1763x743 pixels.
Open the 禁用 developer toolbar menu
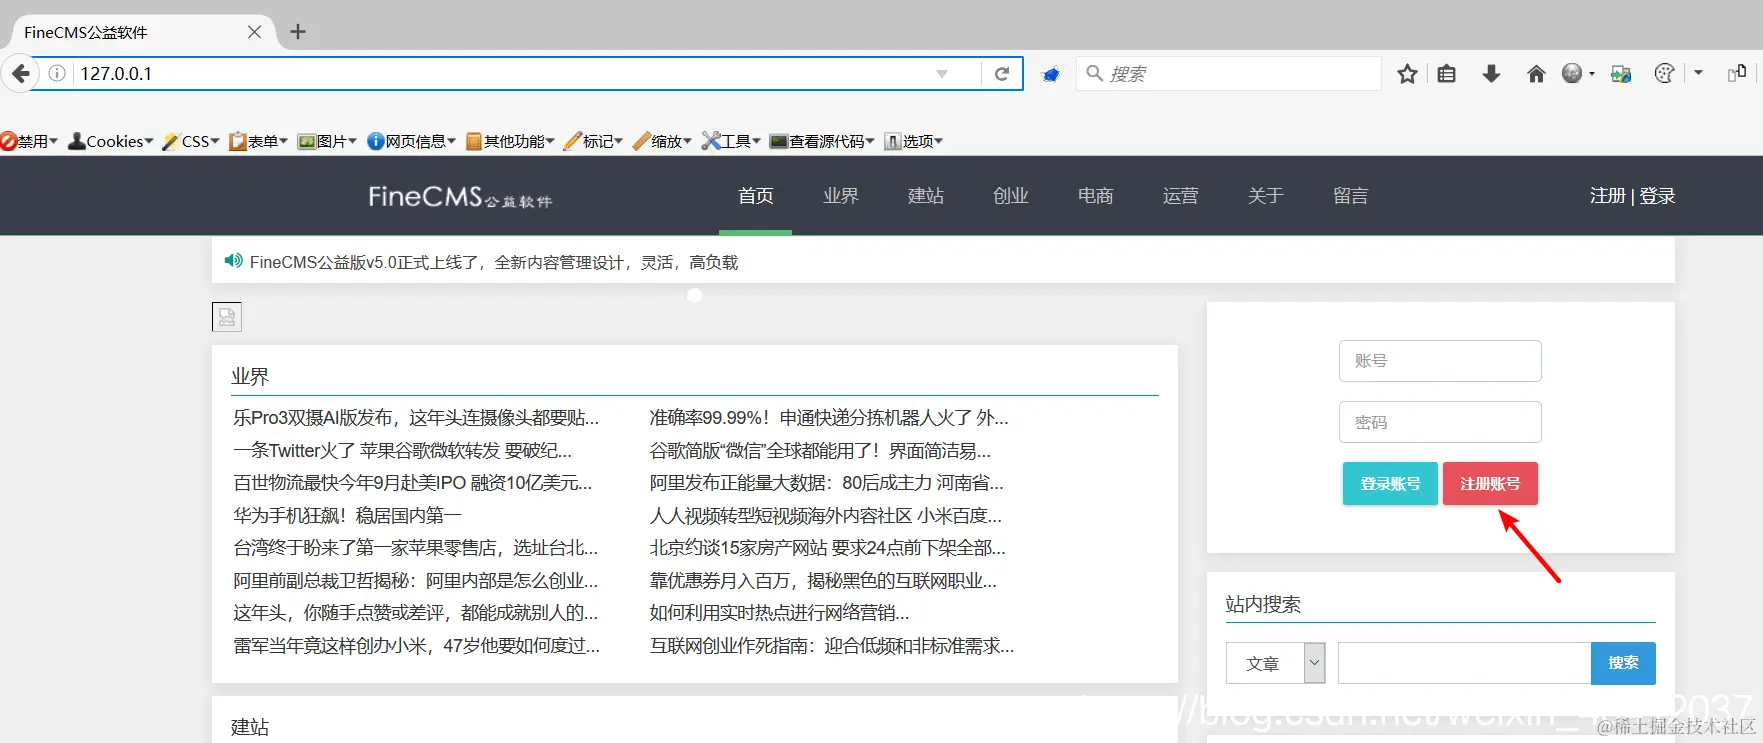[30, 141]
